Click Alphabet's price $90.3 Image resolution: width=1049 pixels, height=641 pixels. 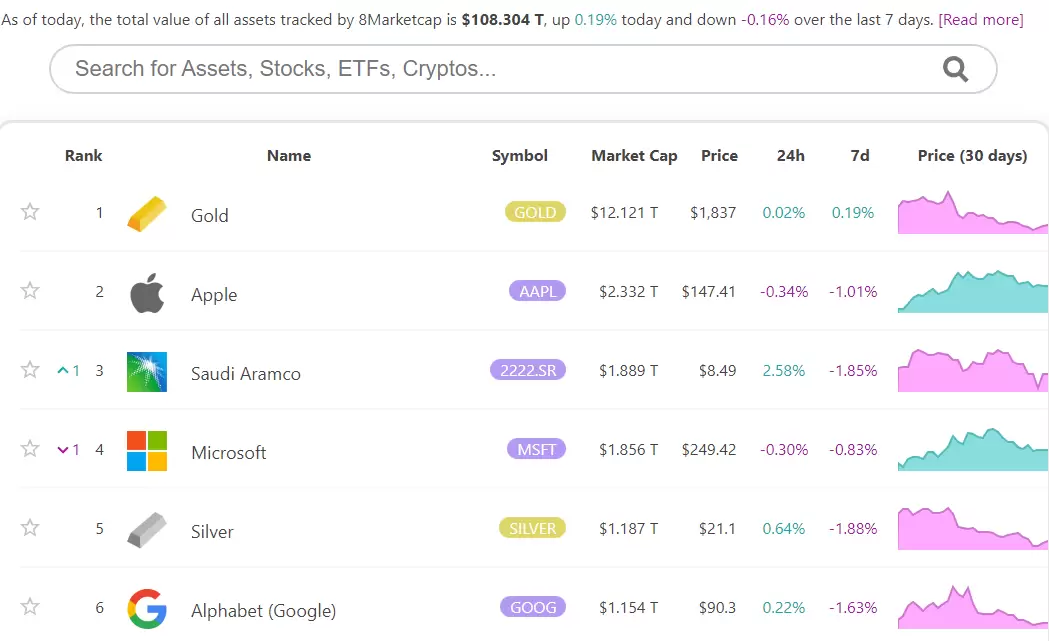click(717, 608)
